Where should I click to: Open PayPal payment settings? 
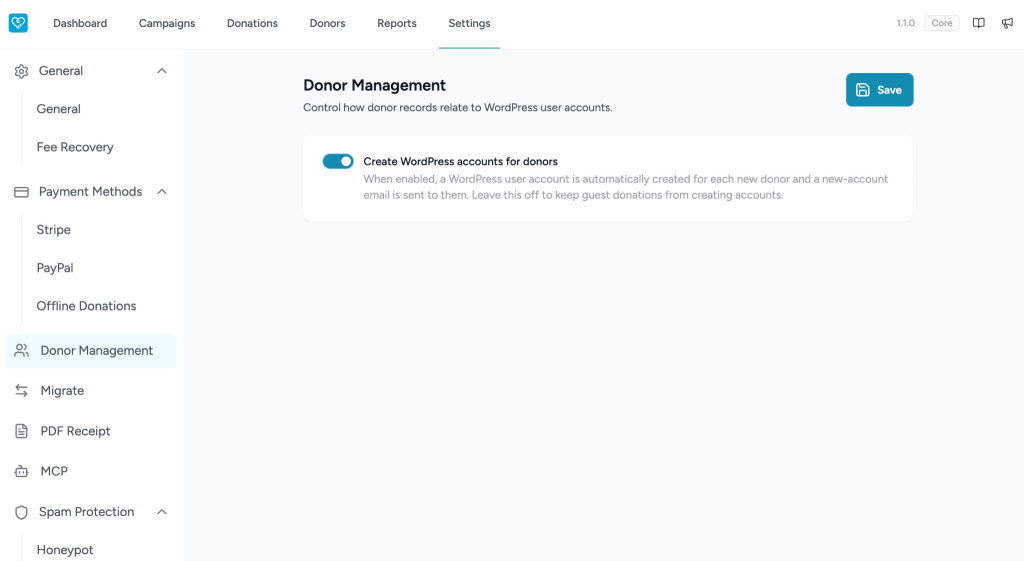coord(55,268)
